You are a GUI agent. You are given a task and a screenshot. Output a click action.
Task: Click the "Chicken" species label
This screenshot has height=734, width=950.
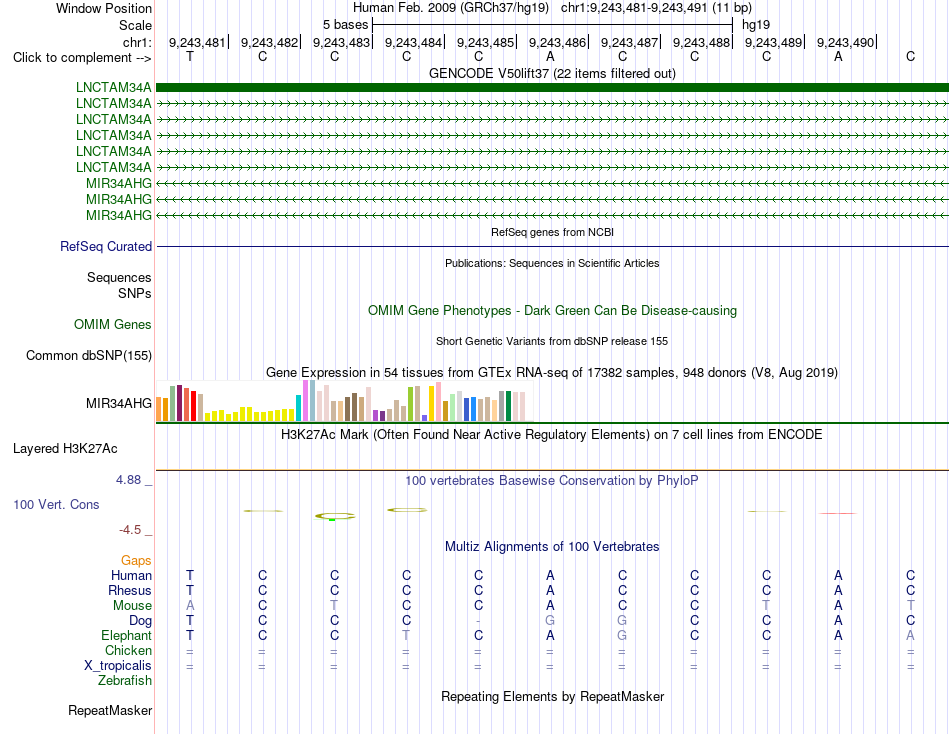tap(128, 650)
